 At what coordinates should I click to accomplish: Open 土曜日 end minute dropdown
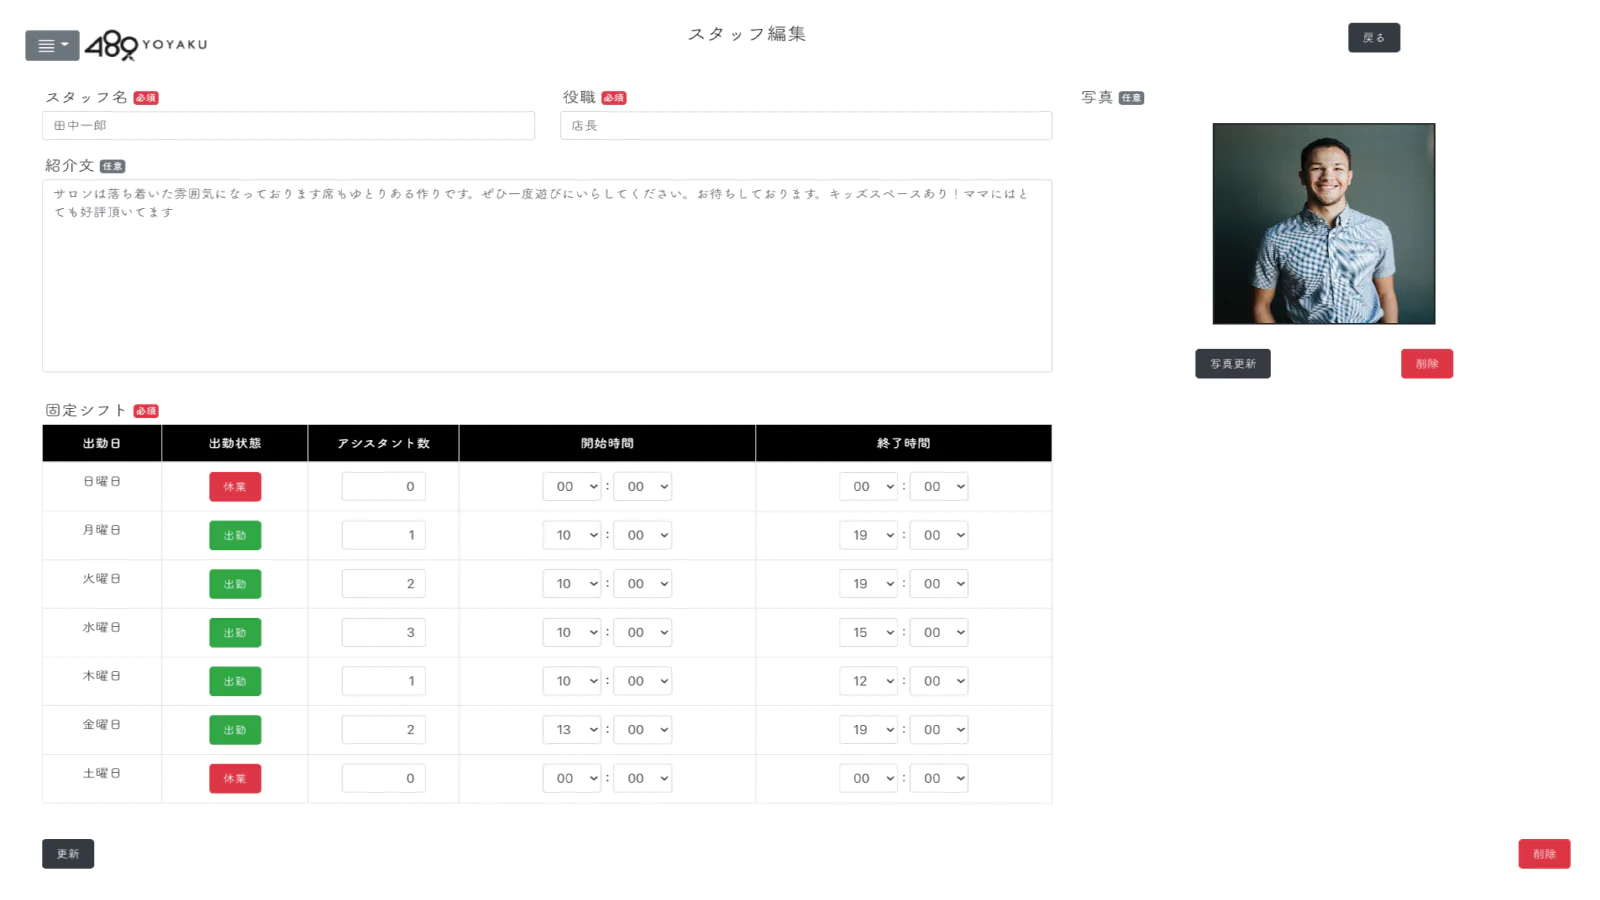click(939, 779)
